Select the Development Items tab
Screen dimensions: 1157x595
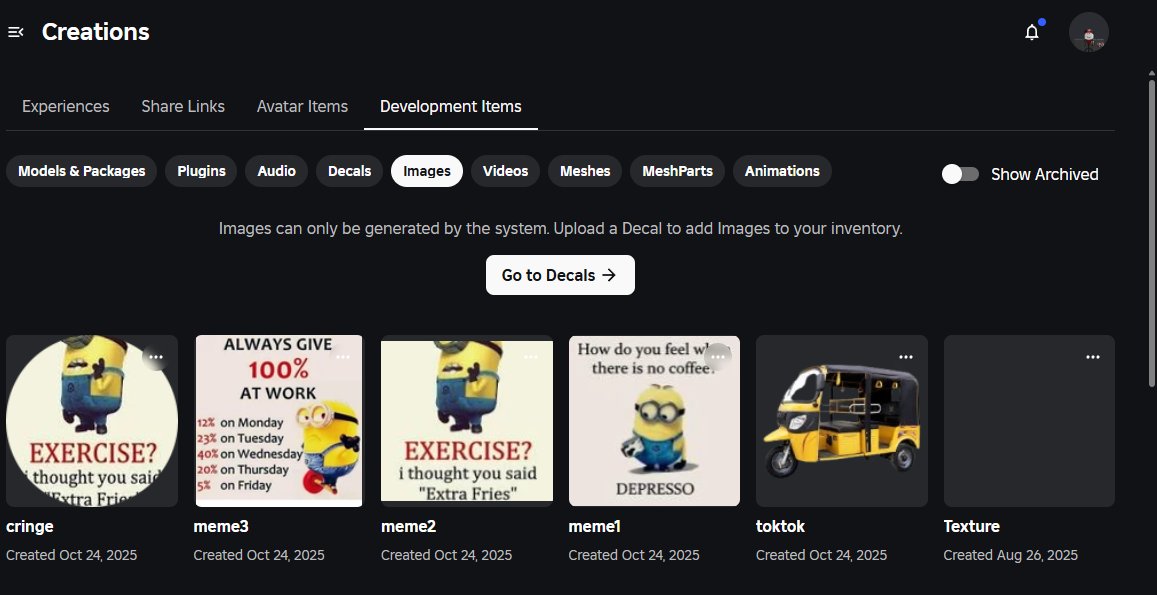tap(451, 106)
